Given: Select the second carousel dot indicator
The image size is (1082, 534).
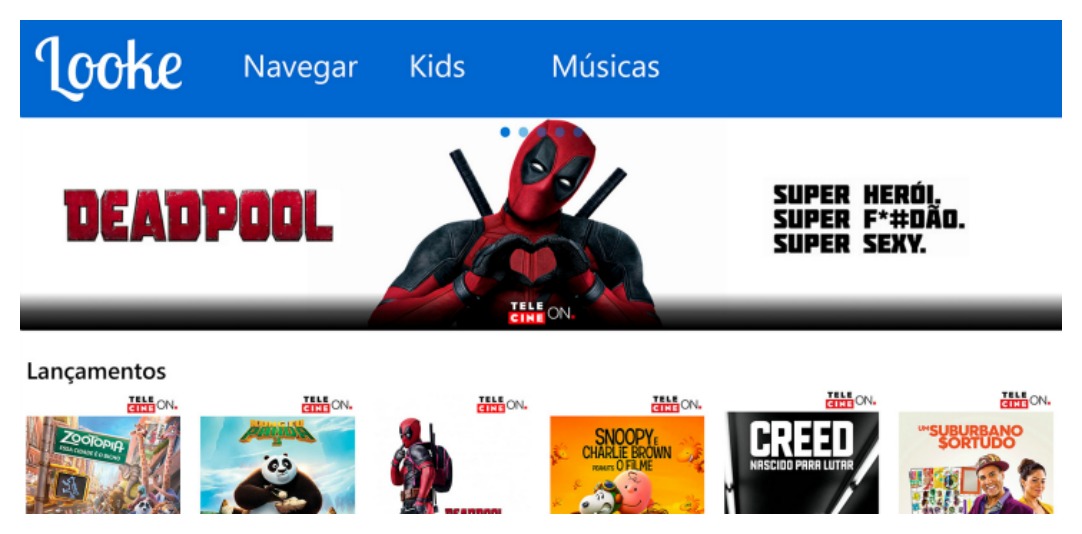Looking at the screenshot, I should tap(524, 132).
